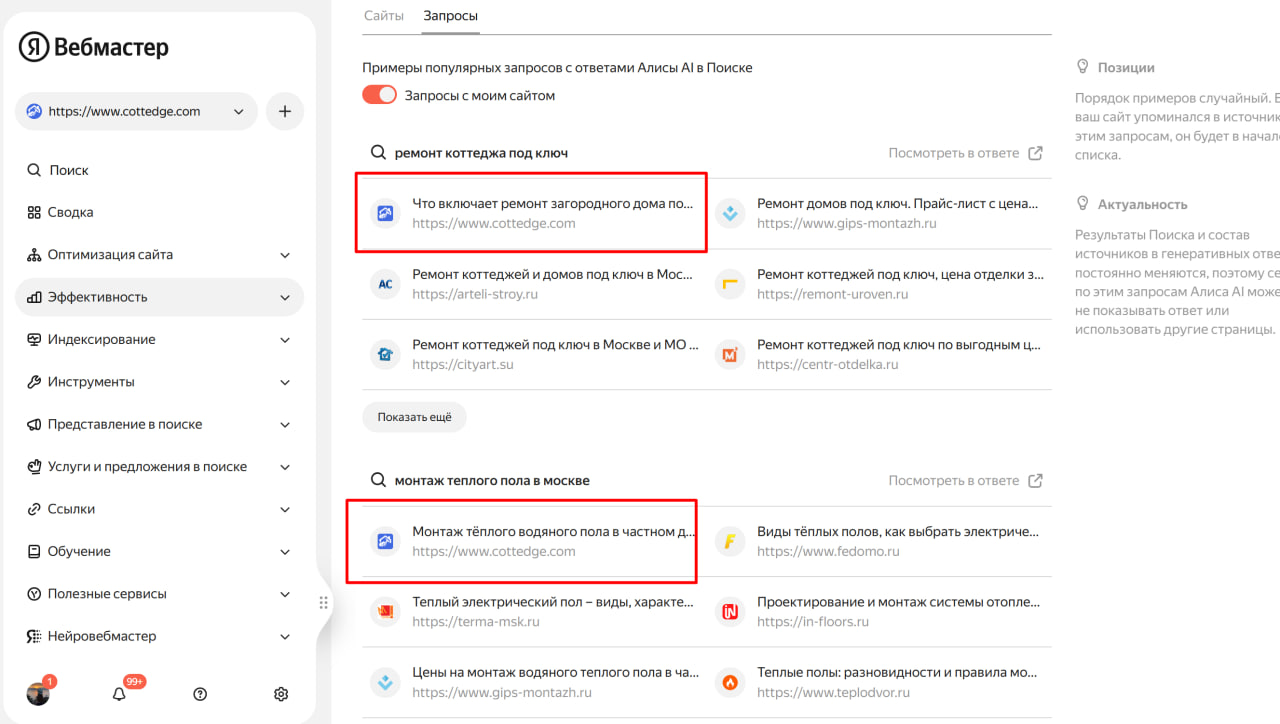This screenshot has width=1280, height=724.
Task: Open settings gear icon
Action: click(281, 694)
